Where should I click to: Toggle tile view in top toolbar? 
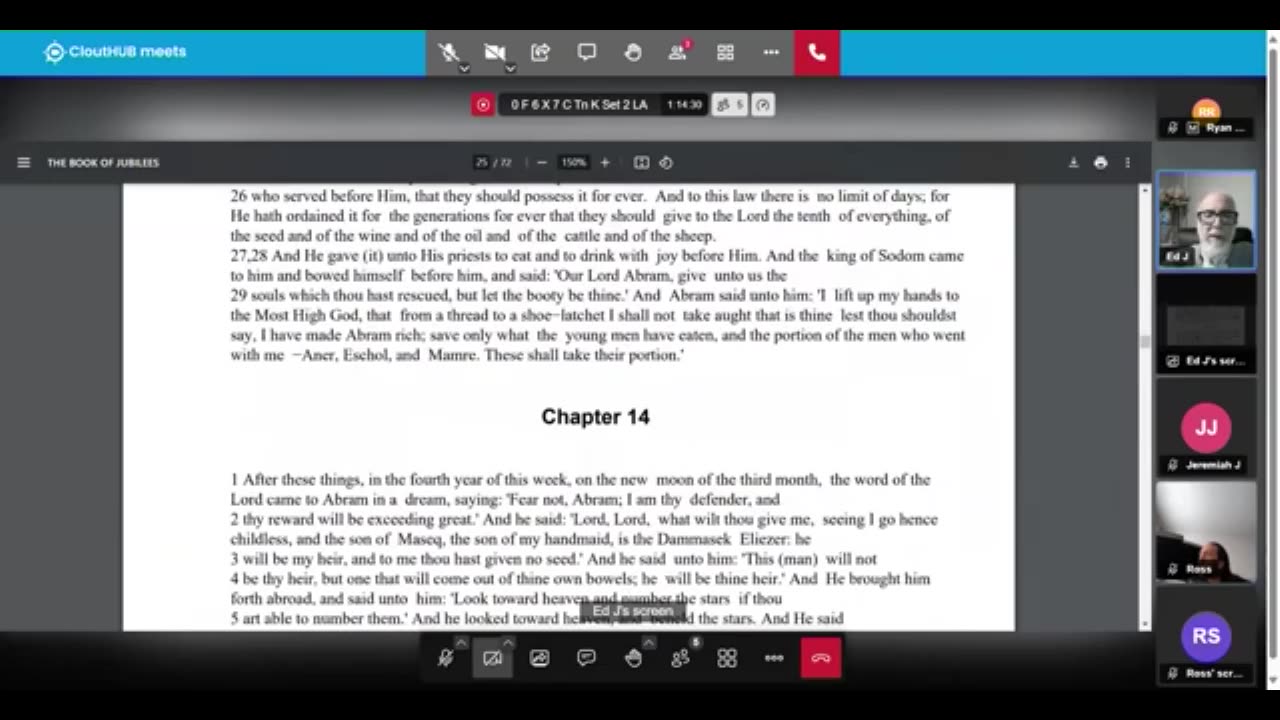coord(726,52)
